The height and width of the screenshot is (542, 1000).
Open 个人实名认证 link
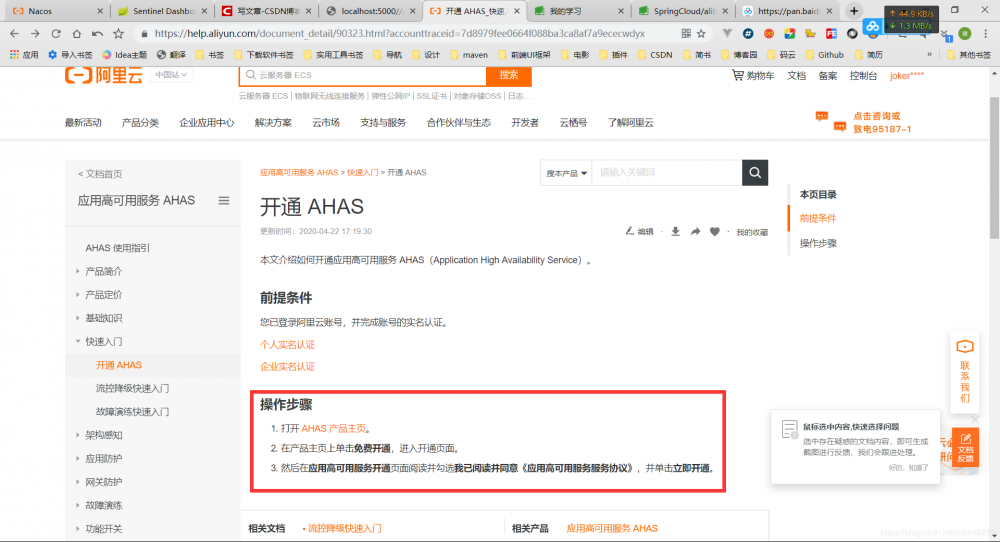tap(288, 344)
